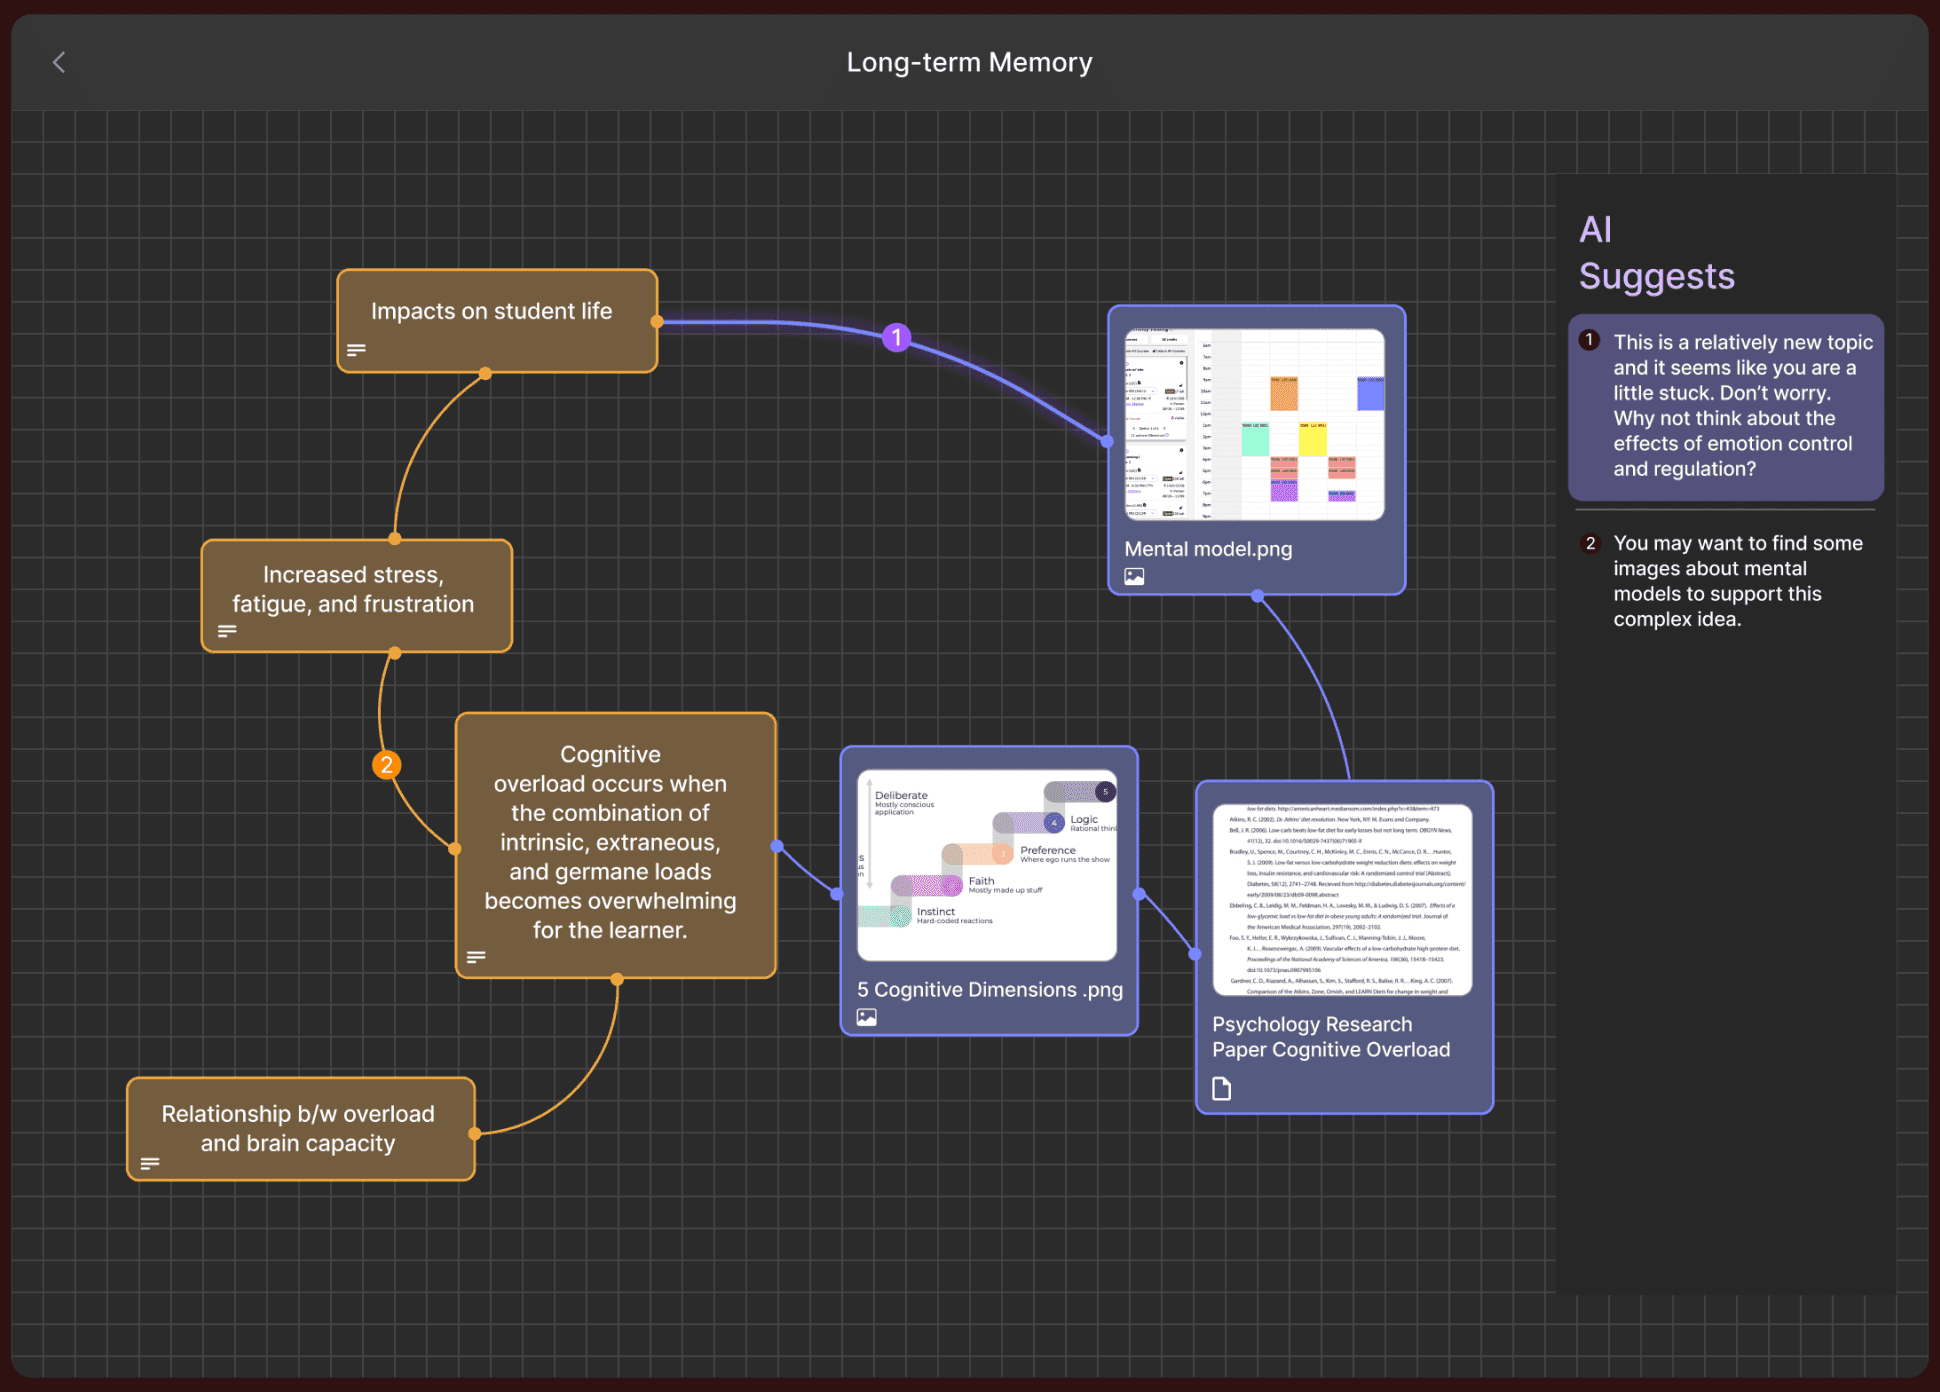Click image icon under 5 Cognitive Dimensions.png
1940x1392 pixels.
[x=866, y=1017]
